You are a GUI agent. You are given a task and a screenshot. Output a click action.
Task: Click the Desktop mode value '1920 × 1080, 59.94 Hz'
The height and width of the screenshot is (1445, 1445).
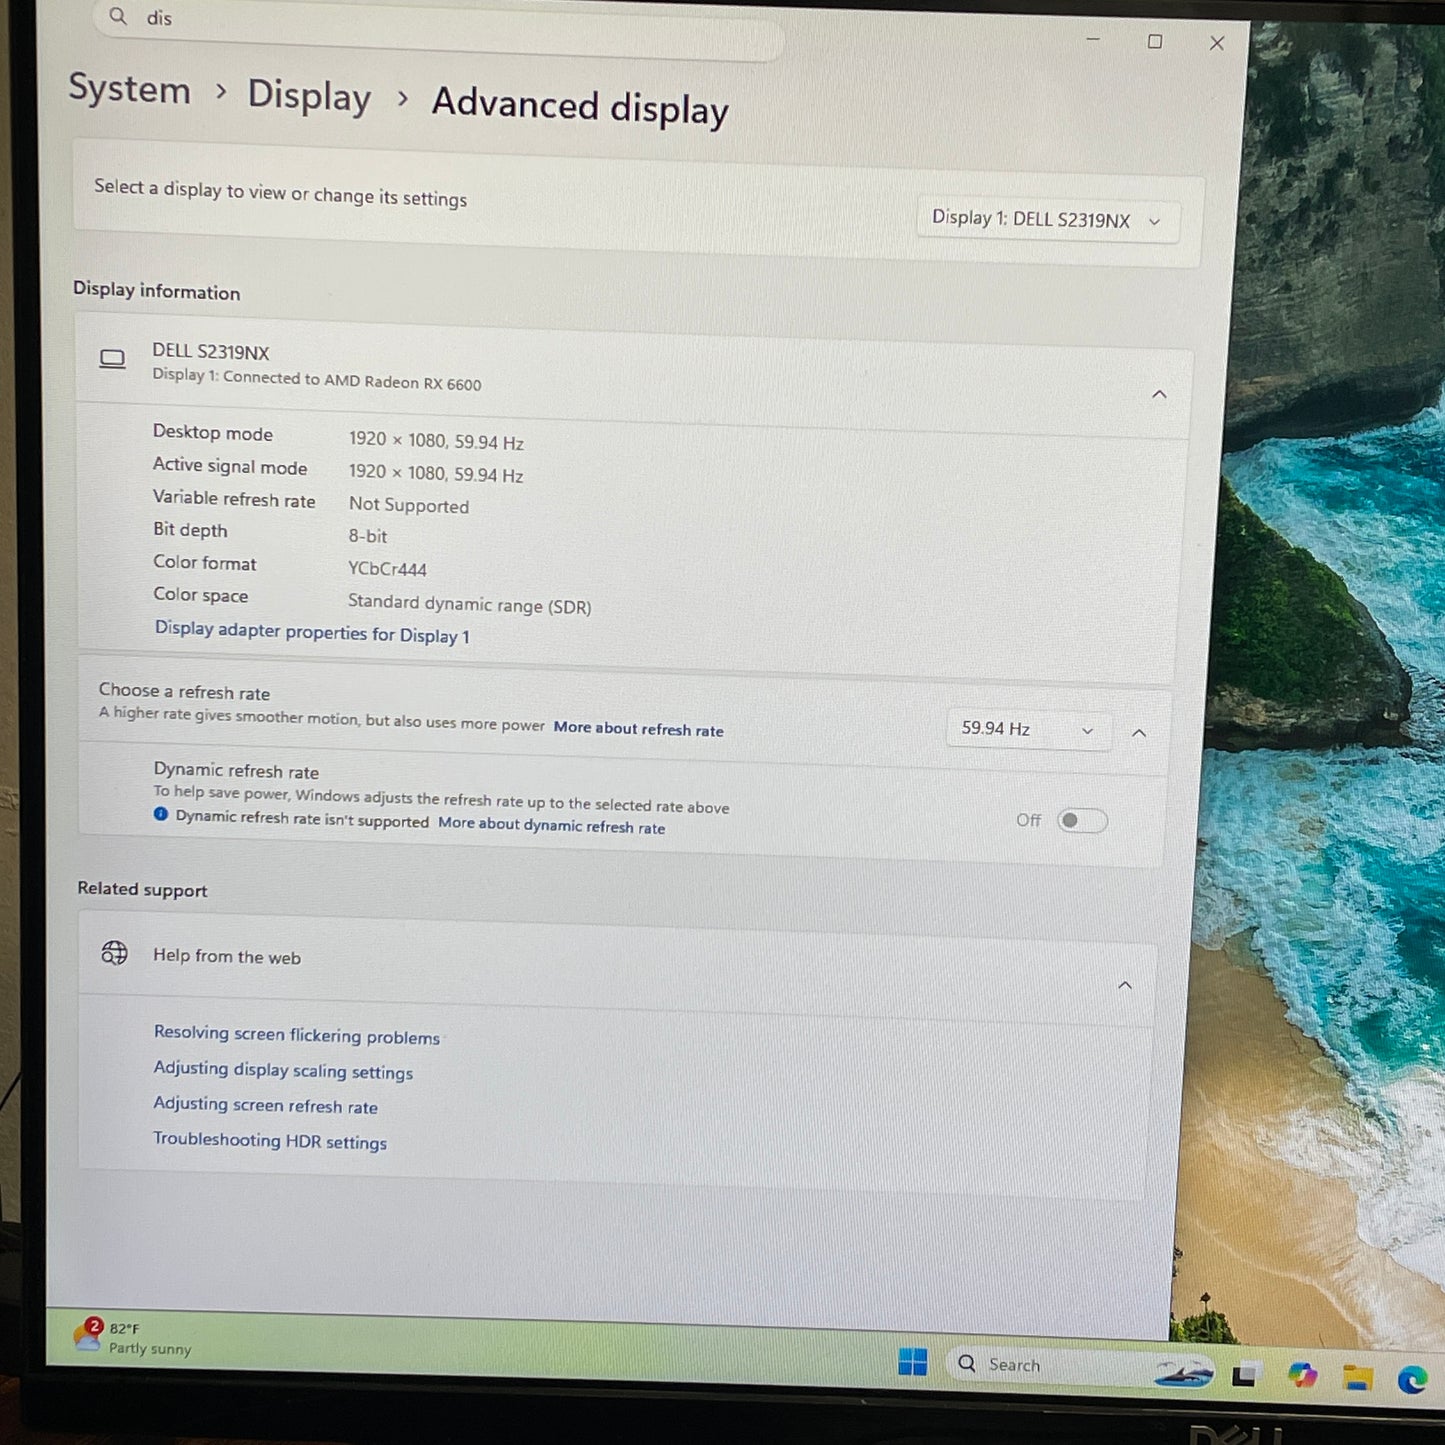(436, 441)
